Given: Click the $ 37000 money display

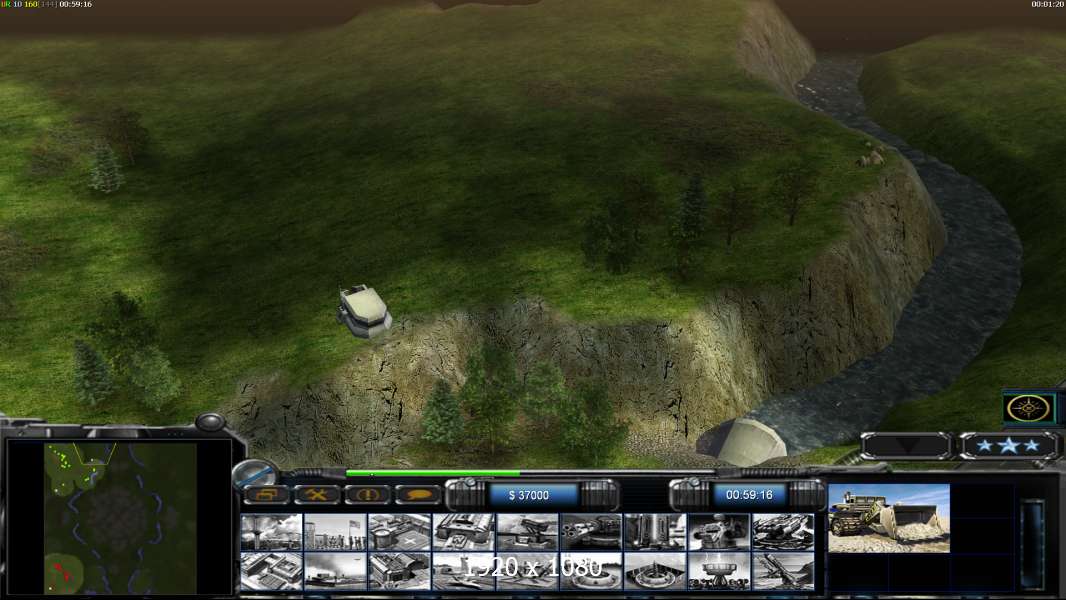Looking at the screenshot, I should [529, 495].
